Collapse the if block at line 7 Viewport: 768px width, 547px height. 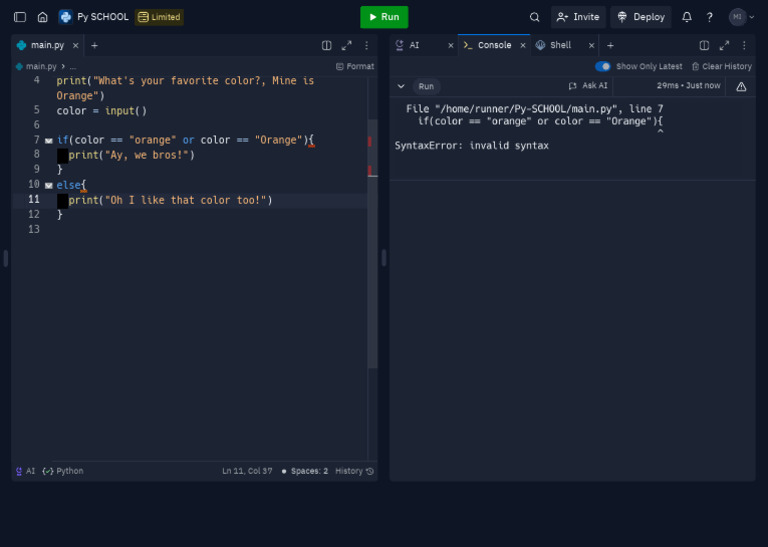[49, 140]
